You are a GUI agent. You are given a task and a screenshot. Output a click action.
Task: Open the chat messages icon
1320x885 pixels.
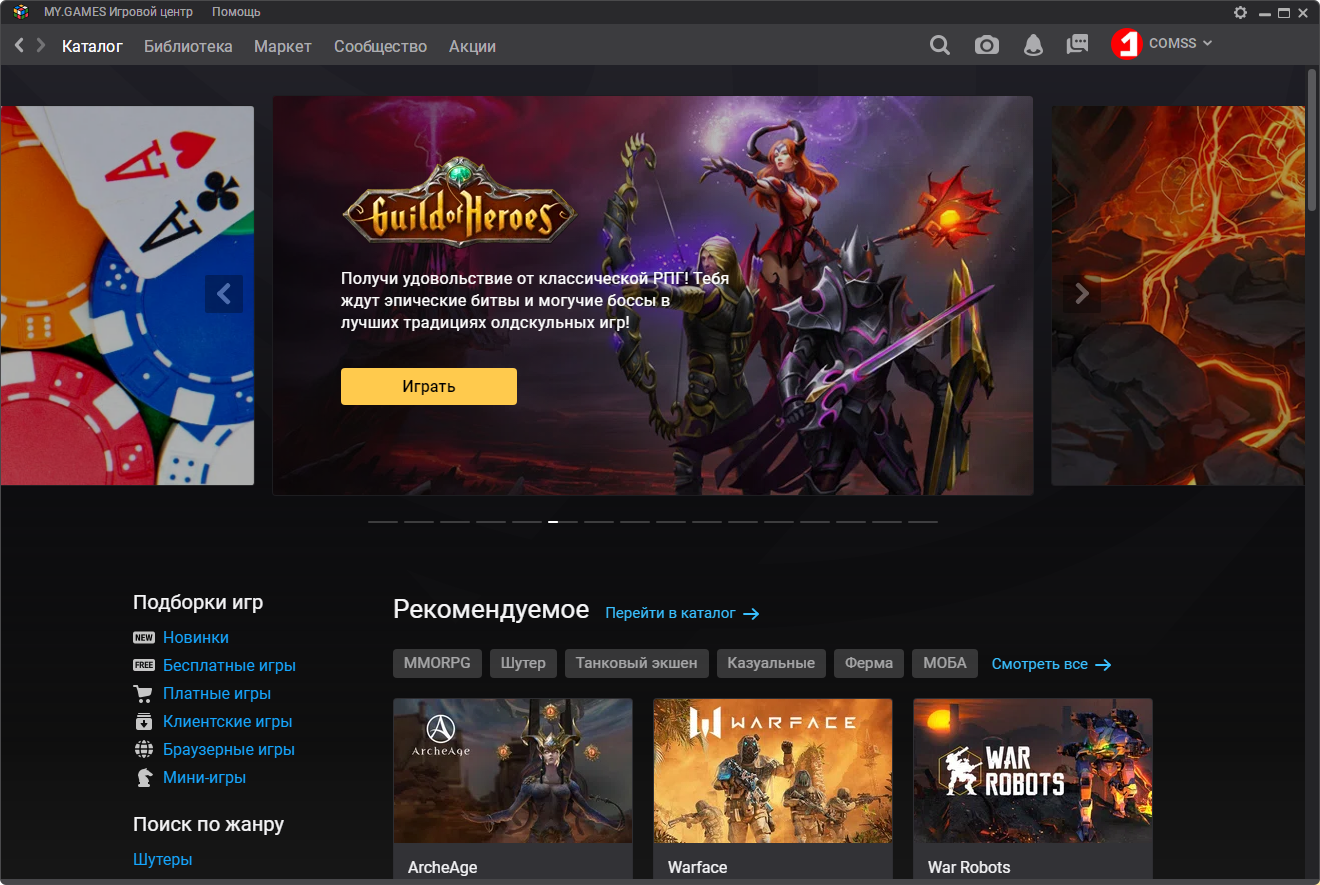(1077, 44)
